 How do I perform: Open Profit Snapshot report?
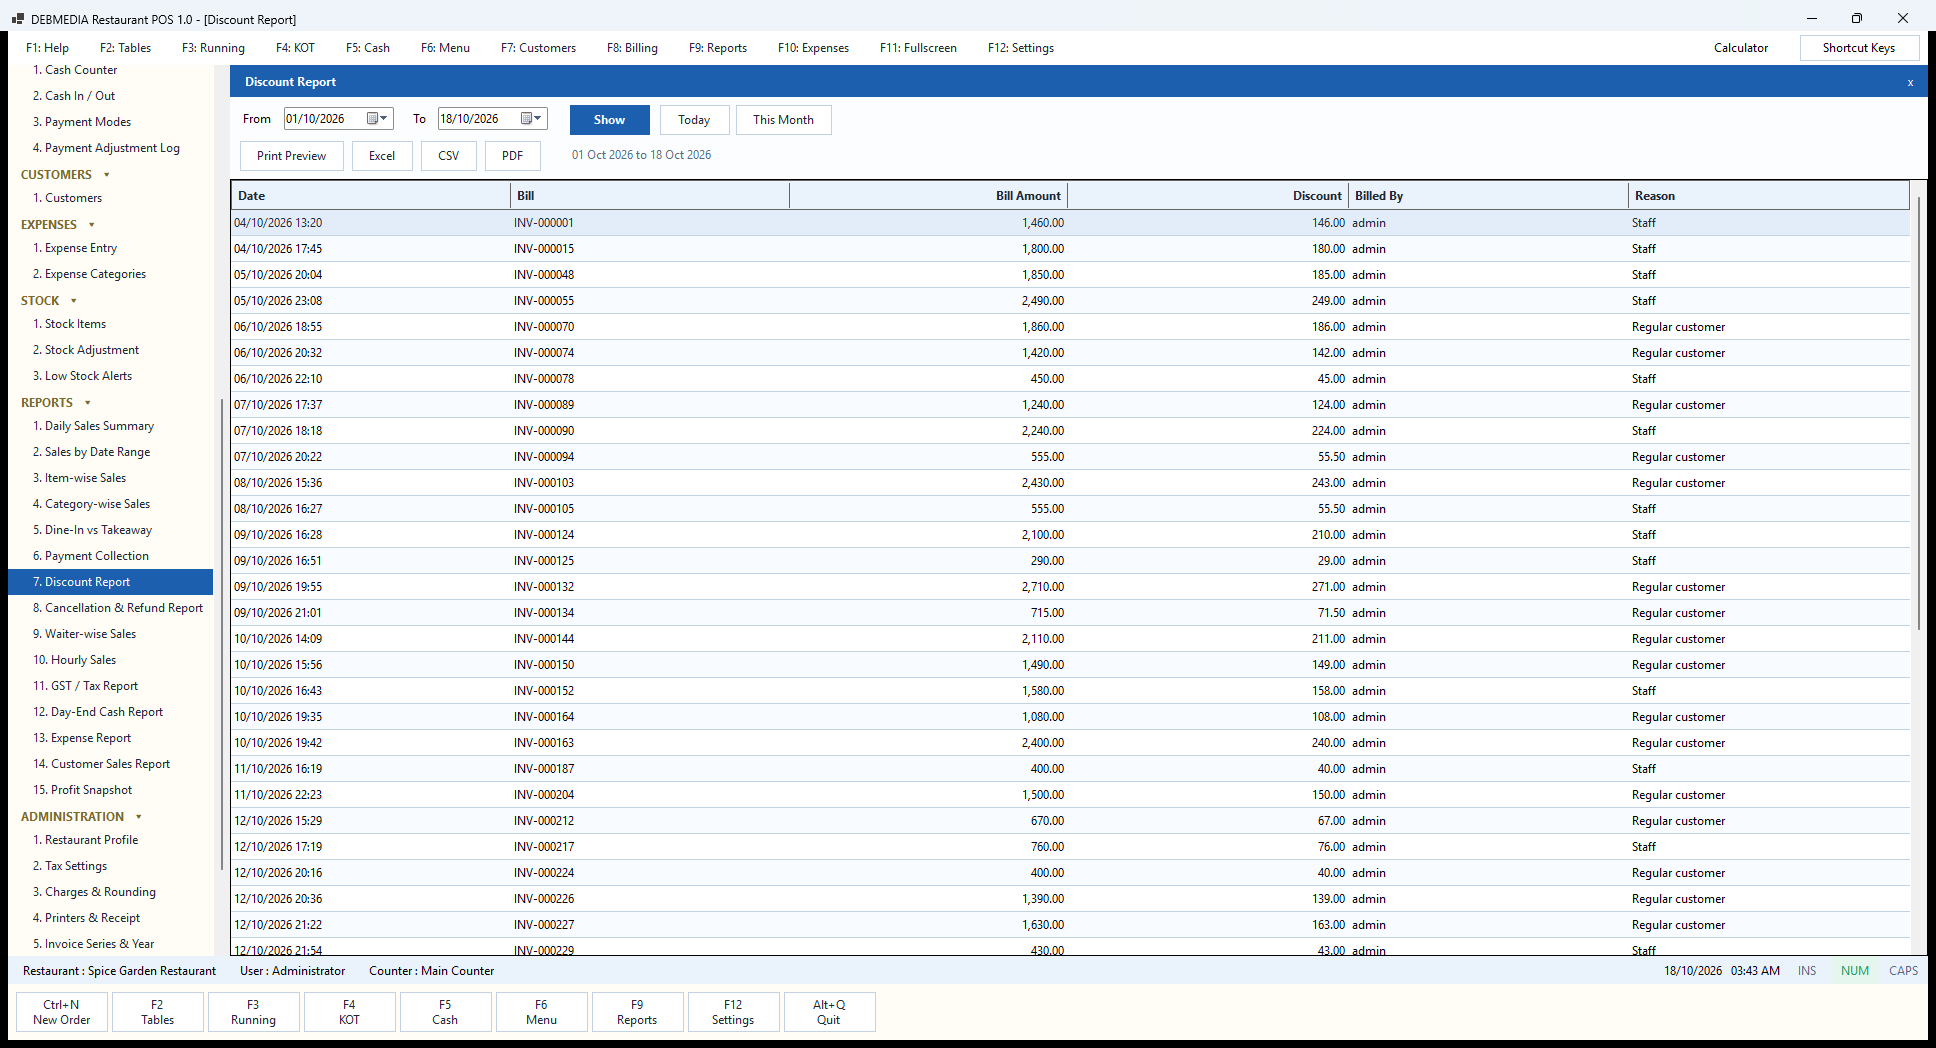coord(82,790)
